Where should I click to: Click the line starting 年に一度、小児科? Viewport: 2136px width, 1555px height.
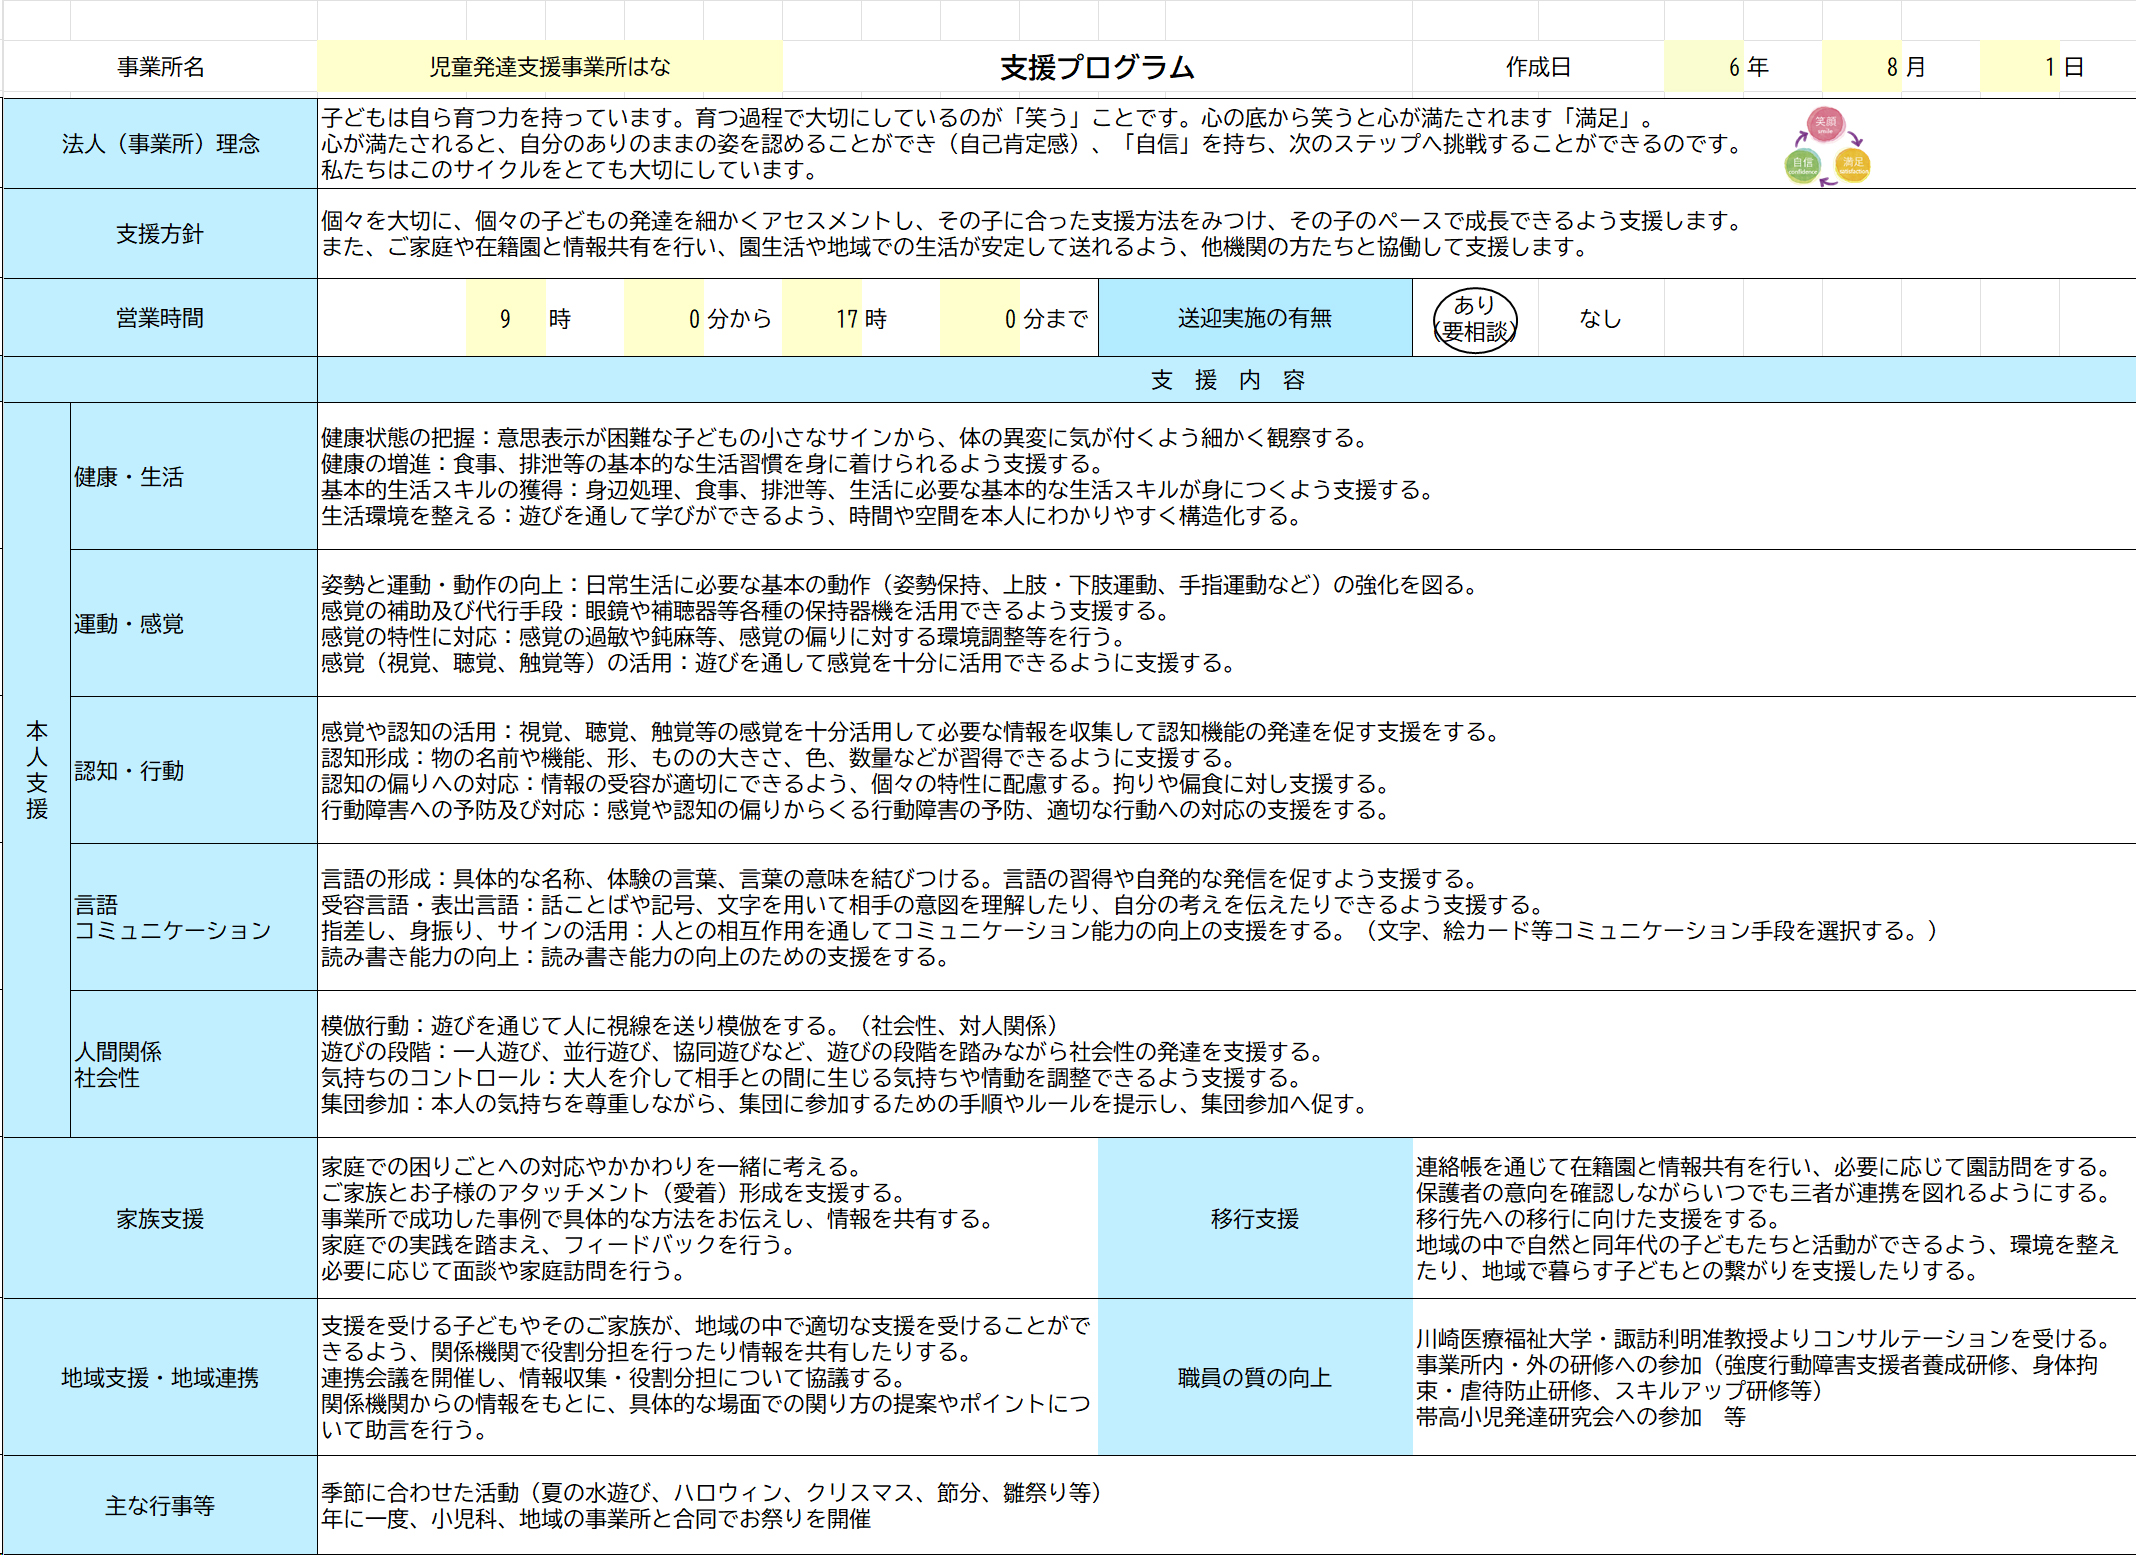[596, 1519]
